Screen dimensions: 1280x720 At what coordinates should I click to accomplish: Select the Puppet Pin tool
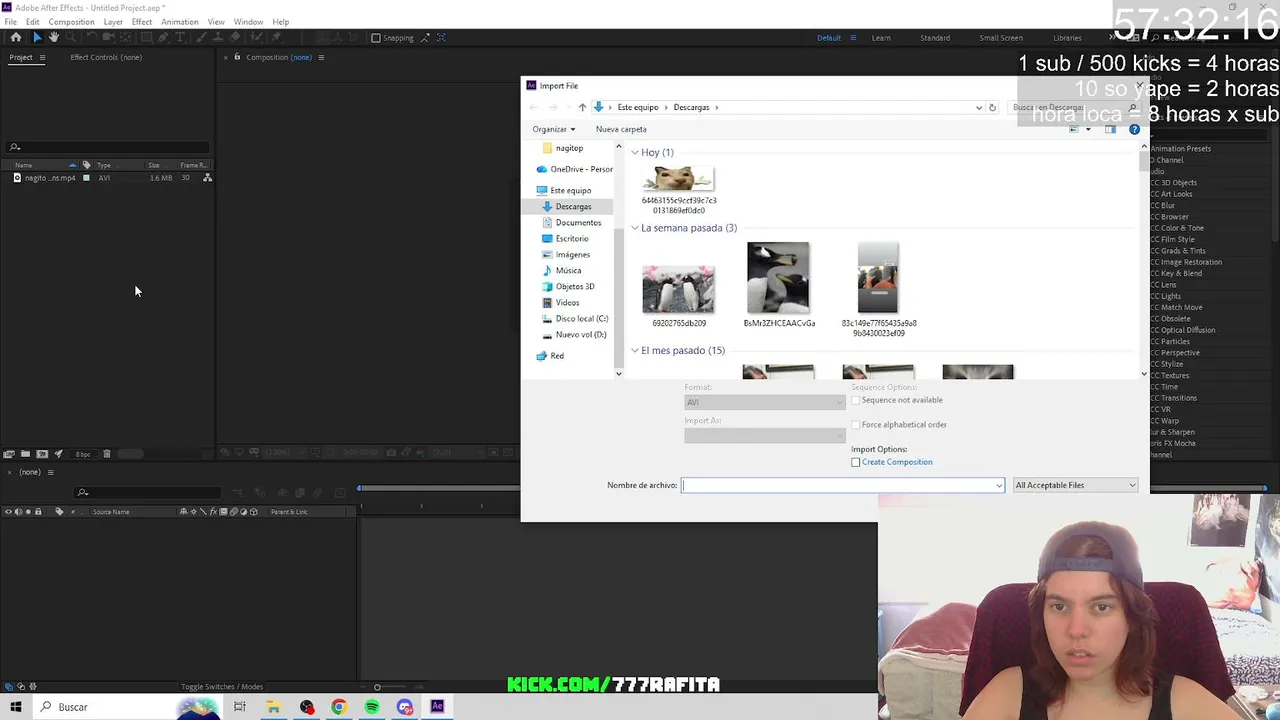[277, 38]
